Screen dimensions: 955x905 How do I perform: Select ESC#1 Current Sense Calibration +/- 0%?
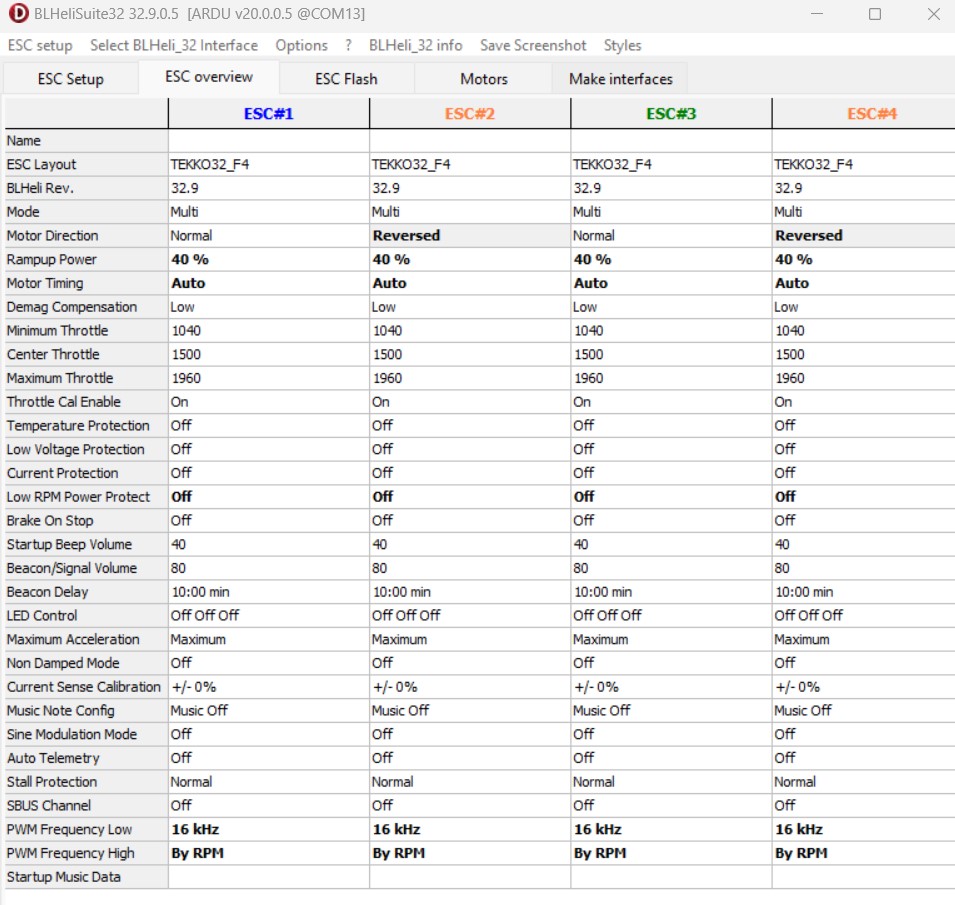point(269,687)
